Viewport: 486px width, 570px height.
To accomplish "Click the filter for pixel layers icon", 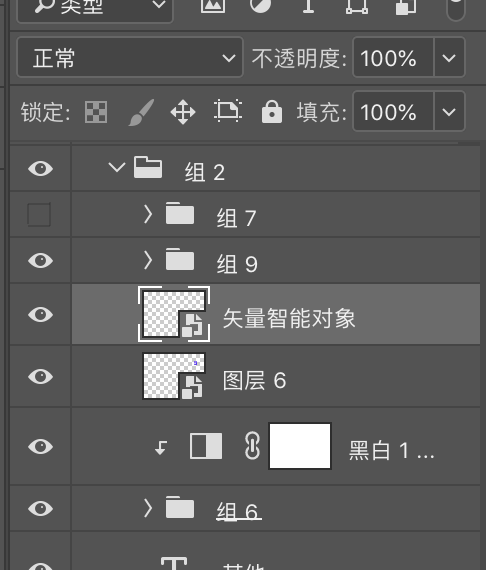I will pos(213,5).
